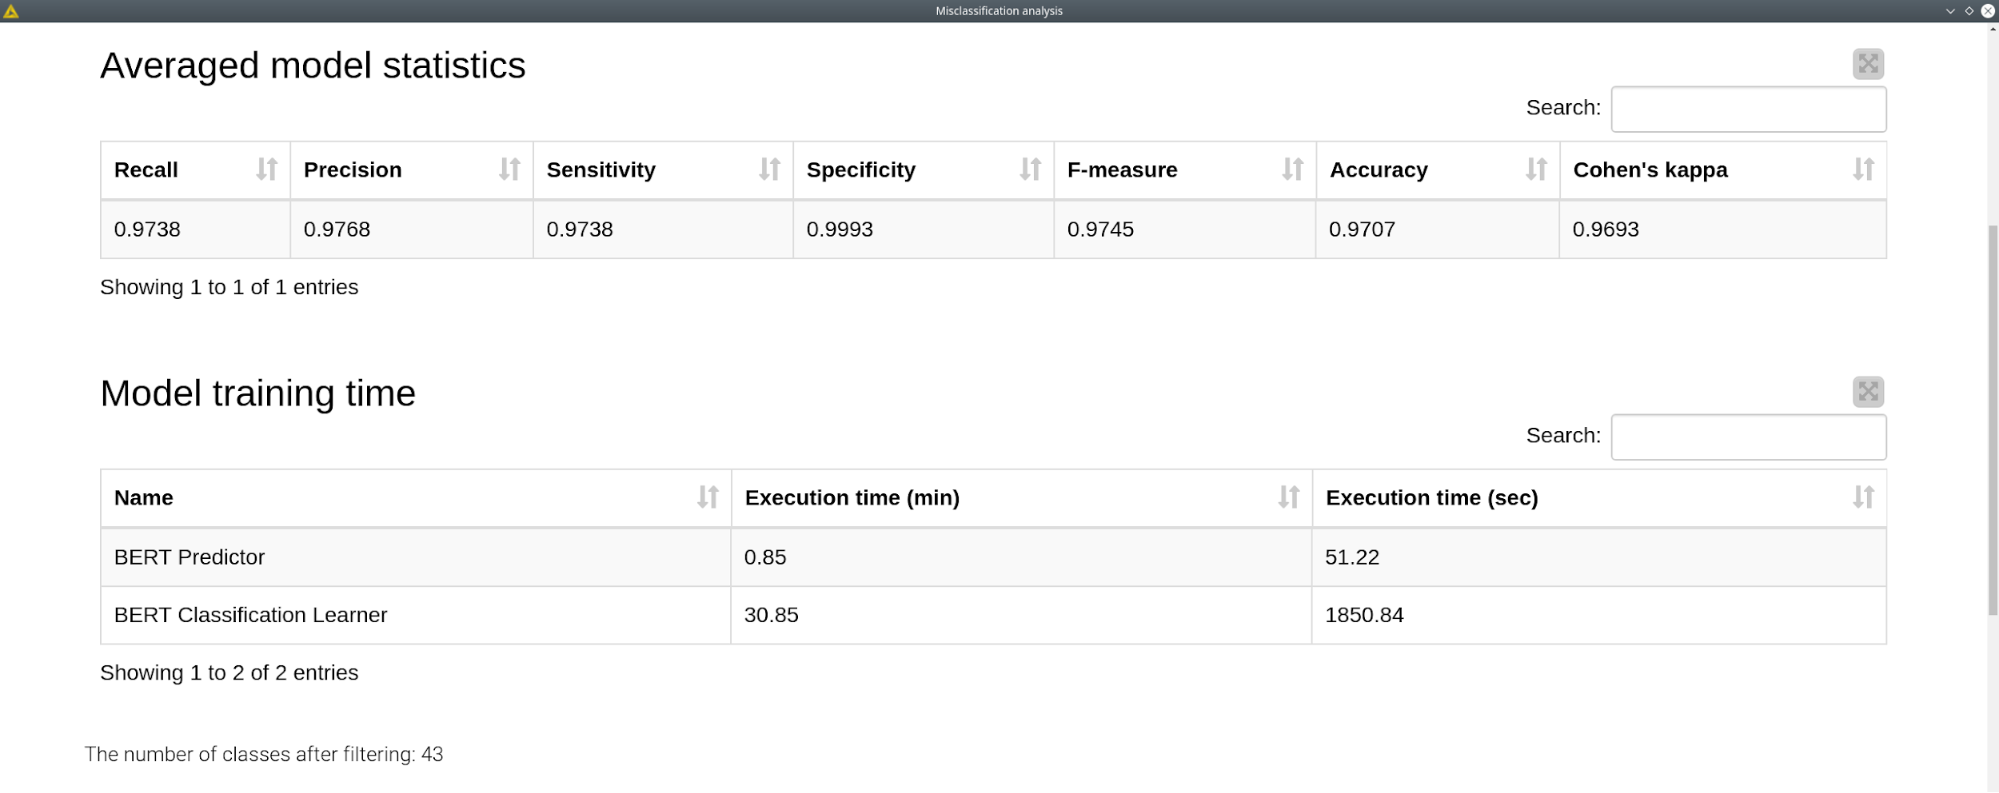Focus the training time Search field
Image resolution: width=1999 pixels, height=793 pixels.
tap(1748, 437)
